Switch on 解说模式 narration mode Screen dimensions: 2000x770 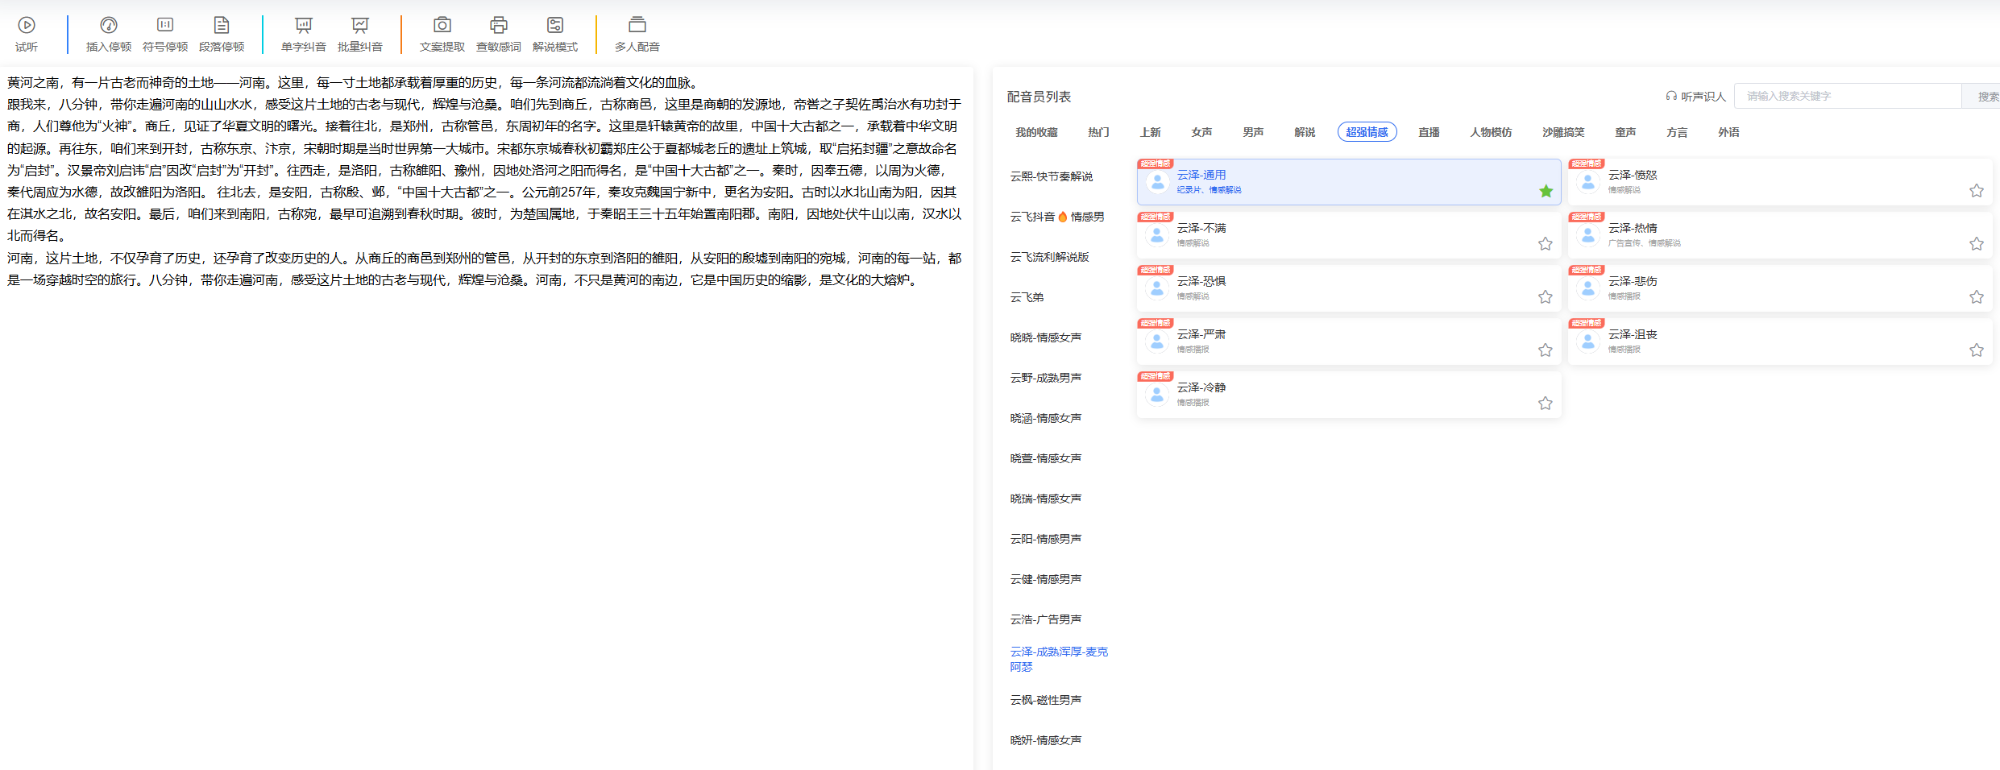tap(555, 34)
